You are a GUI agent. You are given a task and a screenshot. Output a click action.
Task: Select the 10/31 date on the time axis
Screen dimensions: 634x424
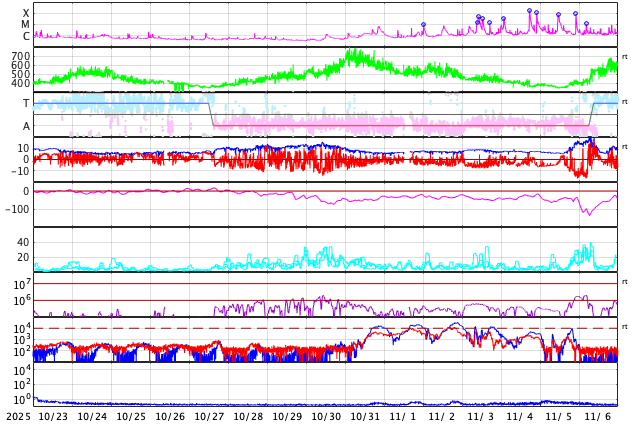pyautogui.click(x=366, y=417)
